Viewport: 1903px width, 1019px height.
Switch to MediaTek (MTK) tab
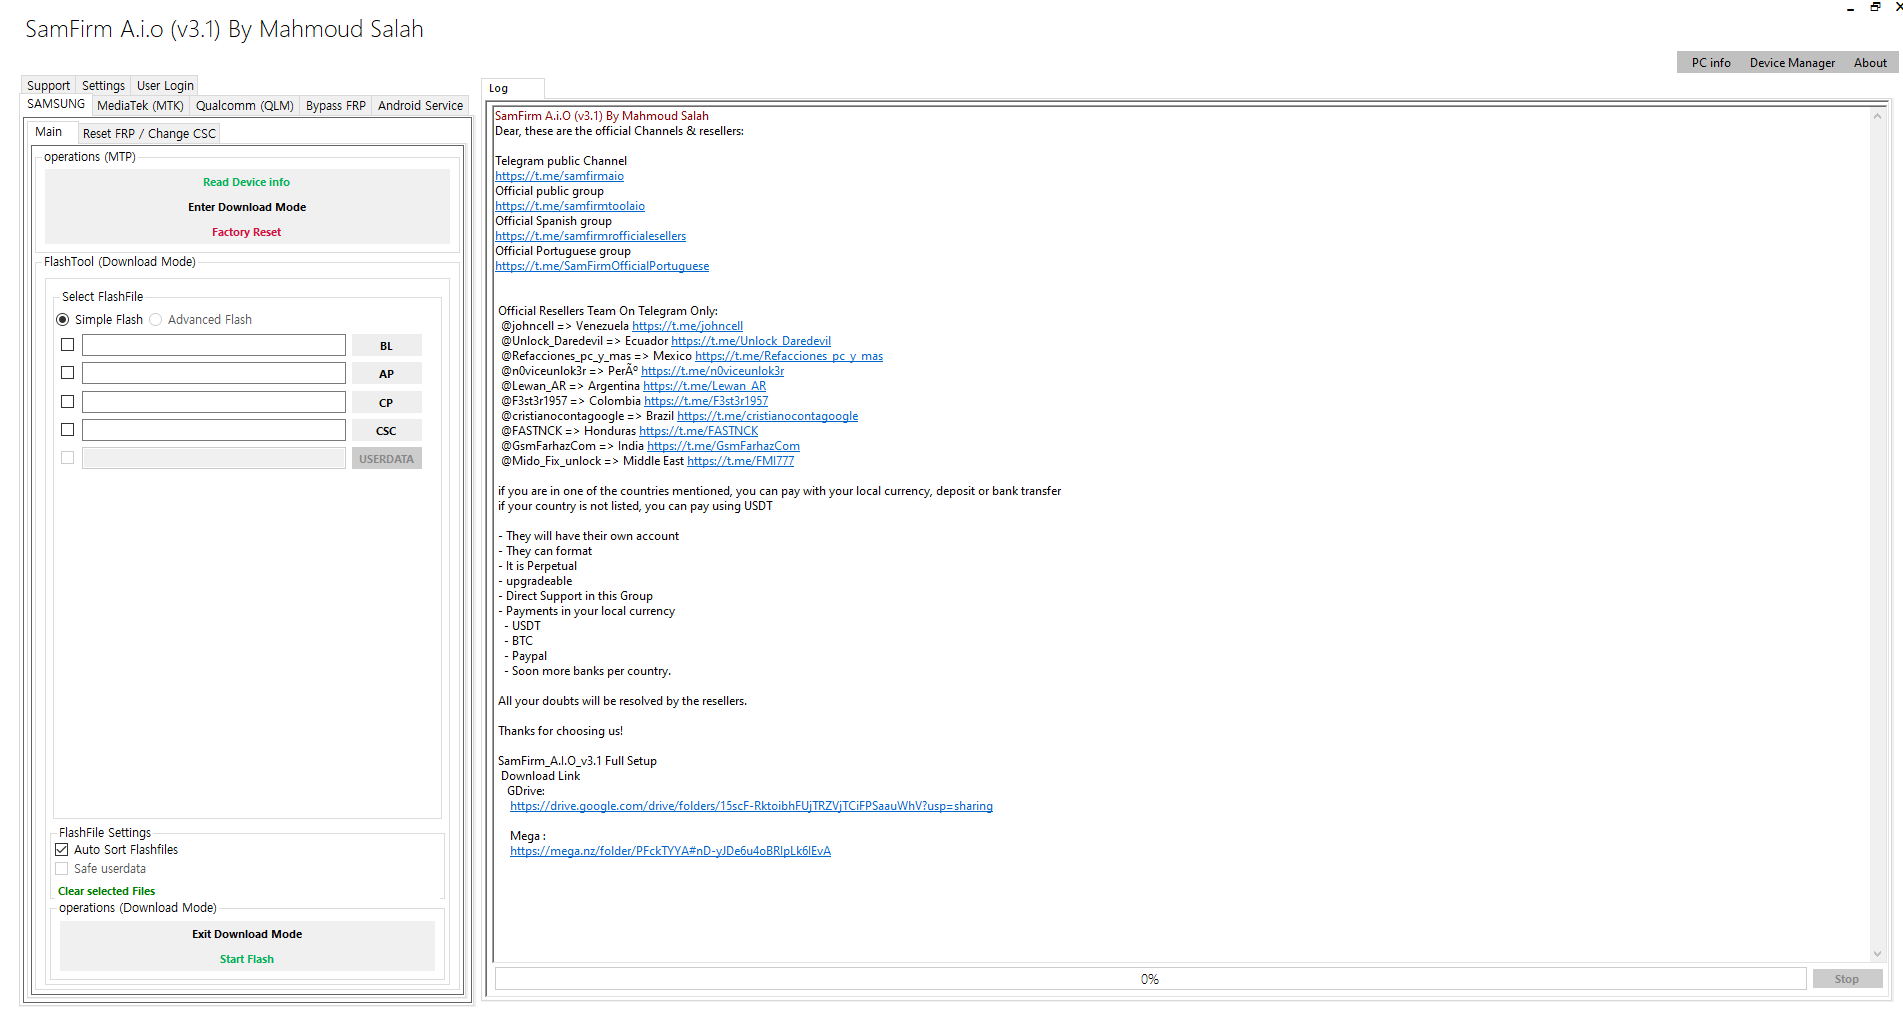140,106
